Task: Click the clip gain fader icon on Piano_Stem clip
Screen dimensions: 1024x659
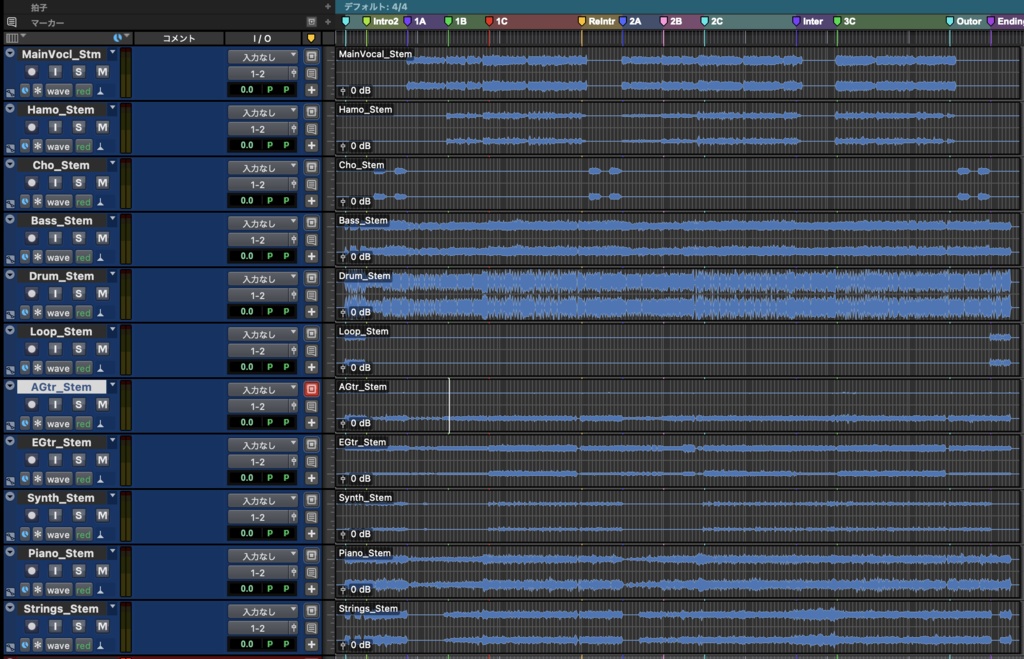Action: (343, 590)
